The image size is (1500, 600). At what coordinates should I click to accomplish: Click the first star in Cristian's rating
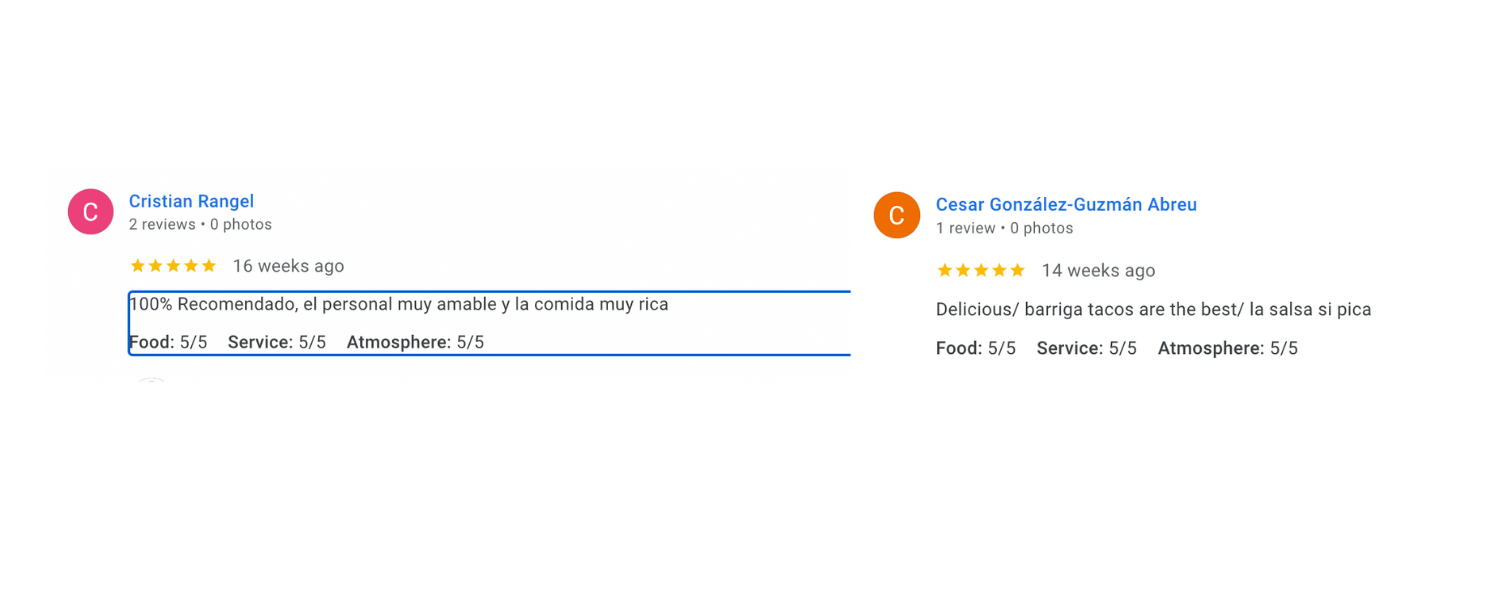coord(138,266)
